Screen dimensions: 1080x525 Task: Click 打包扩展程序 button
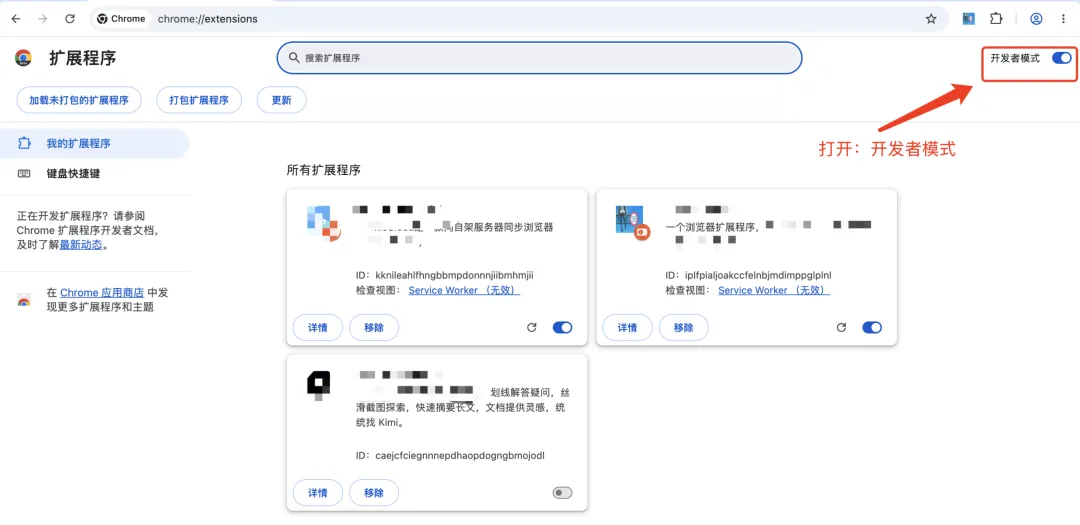[199, 100]
